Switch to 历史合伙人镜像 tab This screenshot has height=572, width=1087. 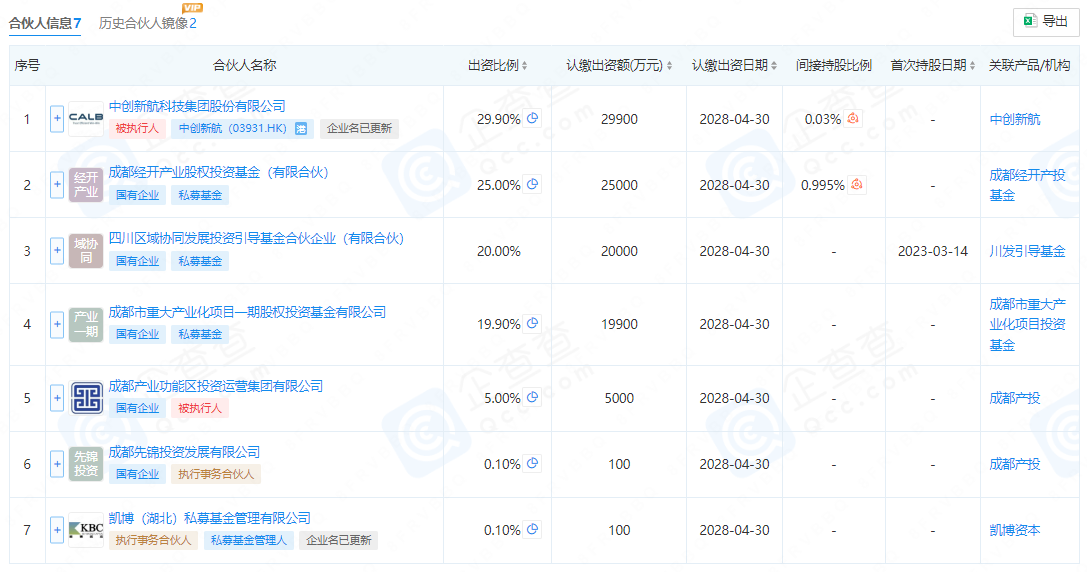(x=147, y=23)
